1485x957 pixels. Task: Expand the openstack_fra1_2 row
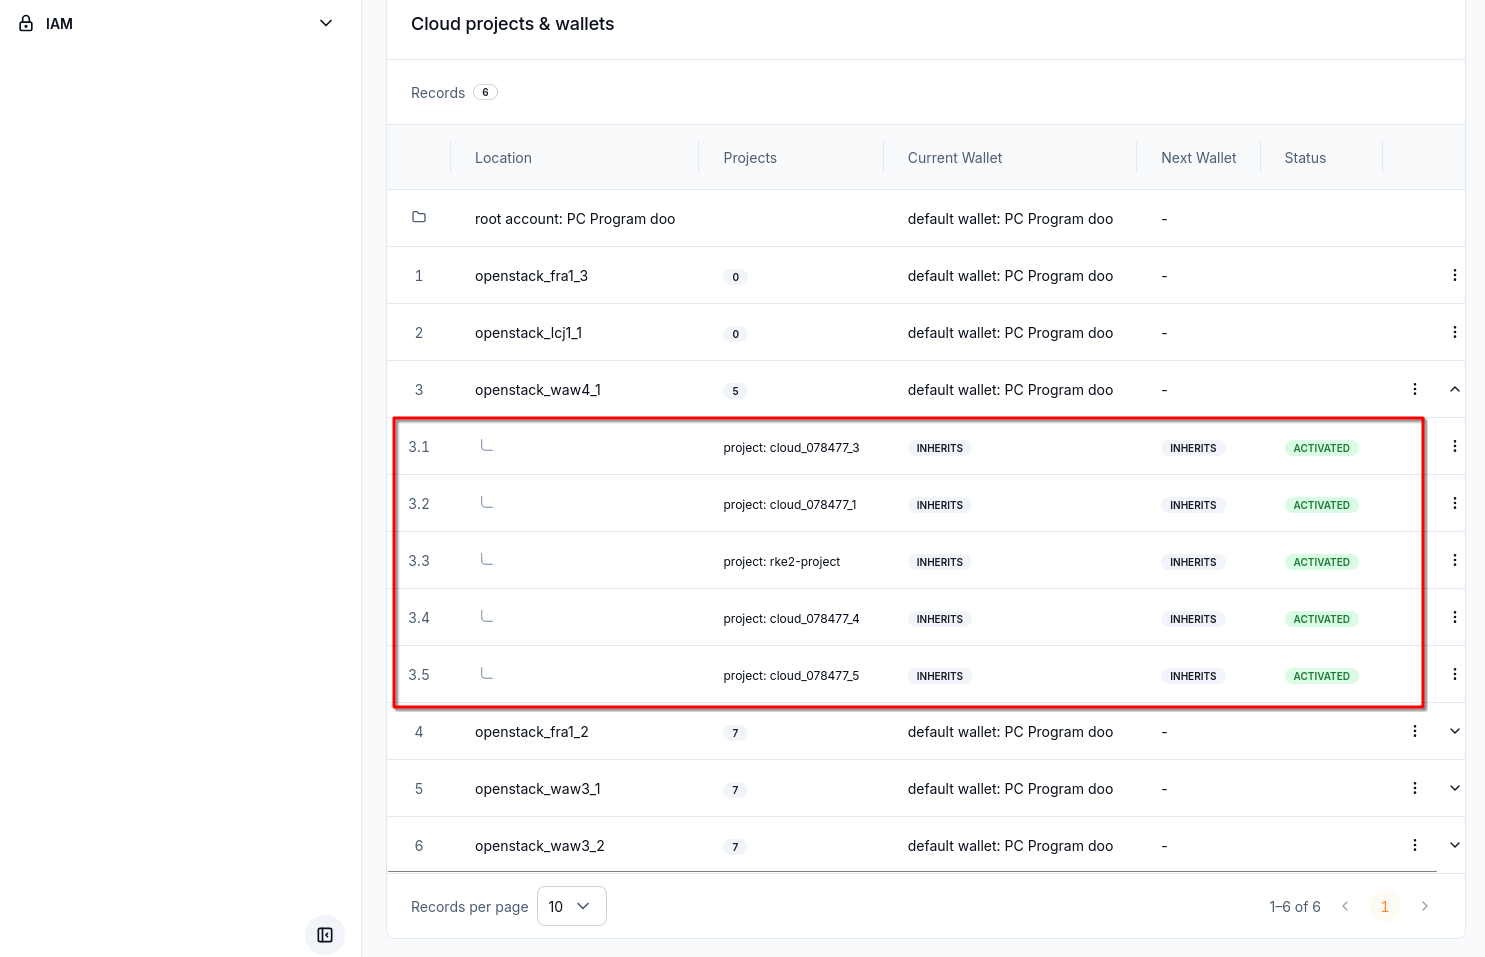coord(1455,731)
